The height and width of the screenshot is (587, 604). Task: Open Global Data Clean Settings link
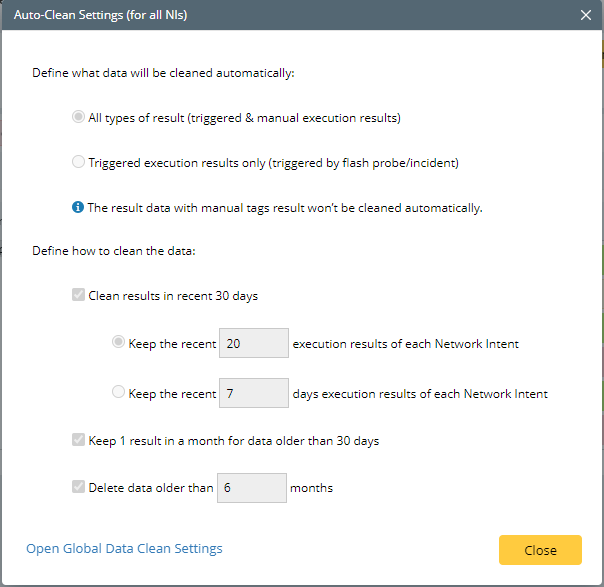124,548
